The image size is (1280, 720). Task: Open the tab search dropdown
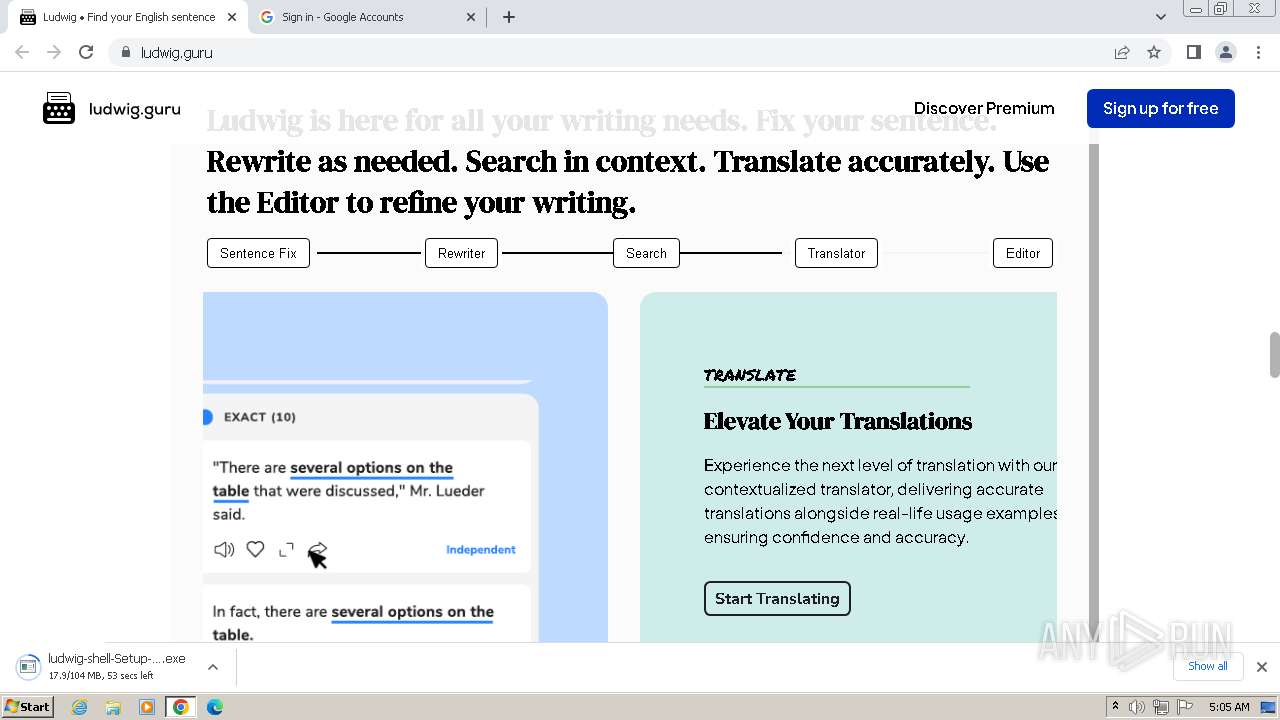pyautogui.click(x=1160, y=17)
